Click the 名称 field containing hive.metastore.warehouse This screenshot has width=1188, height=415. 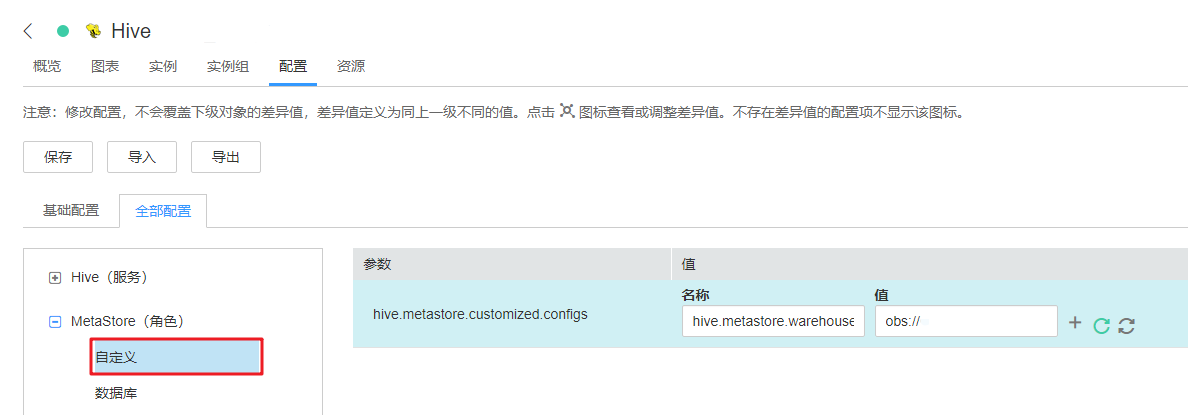tap(773, 321)
